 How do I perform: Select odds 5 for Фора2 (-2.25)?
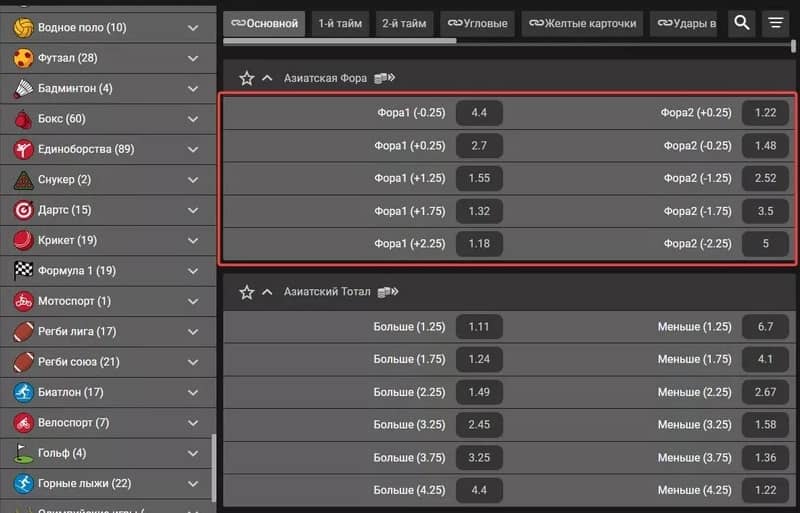click(765, 243)
